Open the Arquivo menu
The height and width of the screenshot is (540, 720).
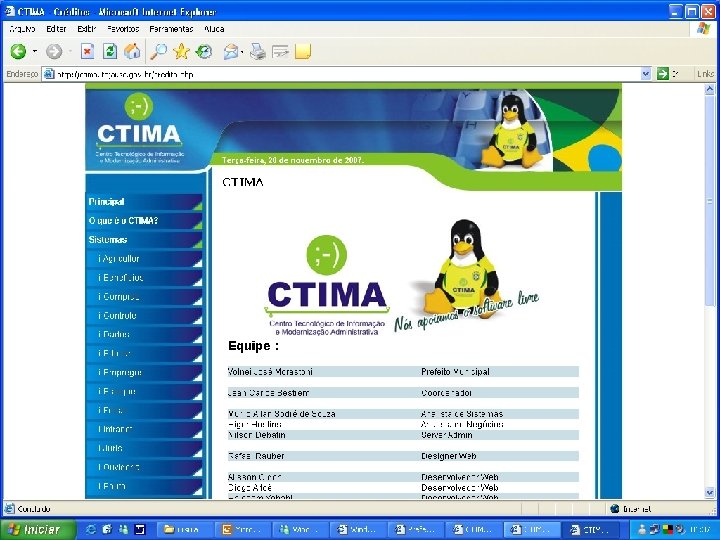tap(22, 29)
